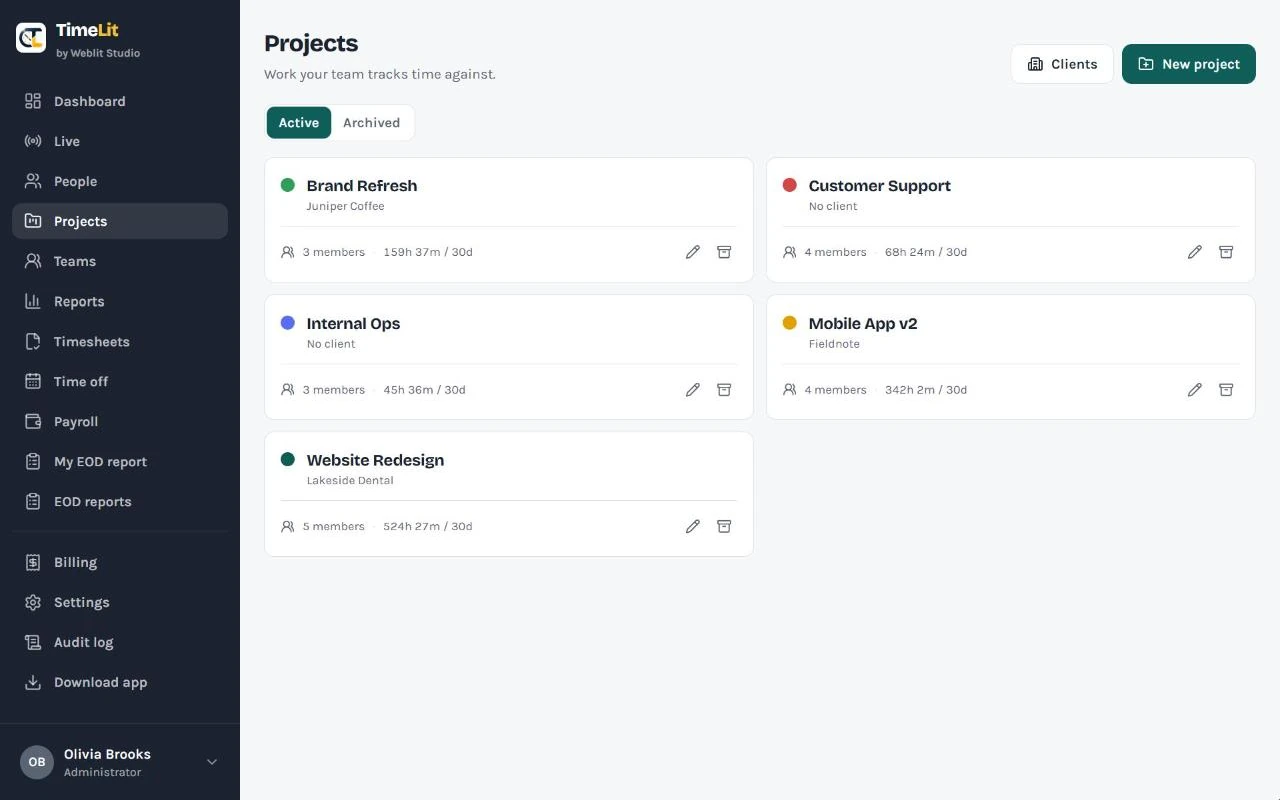Screen dimensions: 1280x800
Task: Click the green Brand Refresh color dot
Action: pos(288,185)
